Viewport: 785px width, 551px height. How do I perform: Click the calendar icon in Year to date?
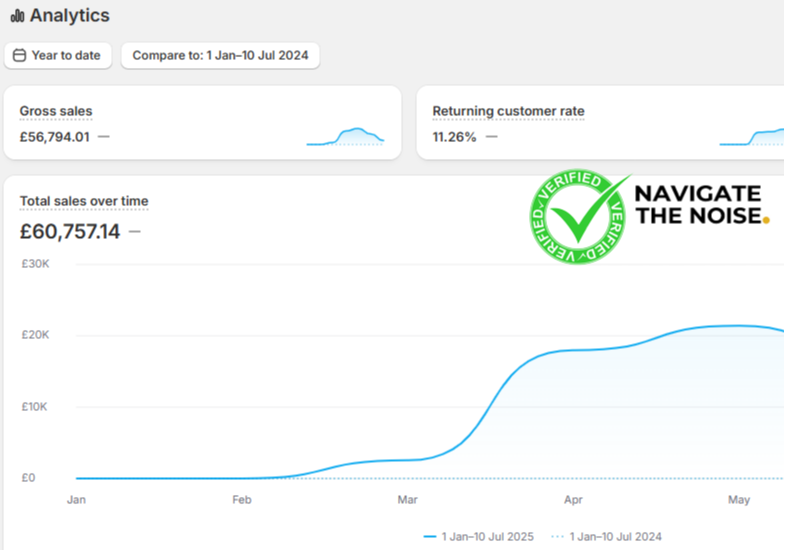click(20, 55)
